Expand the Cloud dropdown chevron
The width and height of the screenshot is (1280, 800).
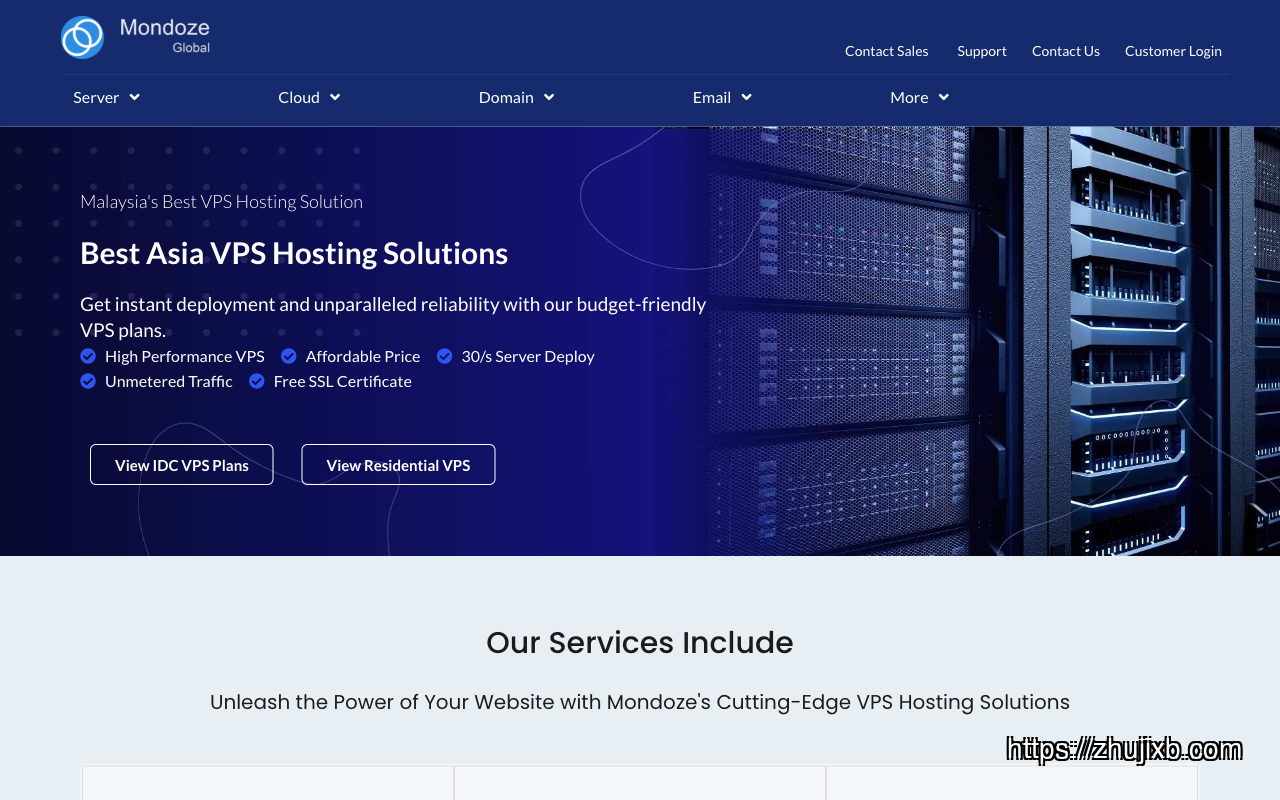[x=335, y=97]
